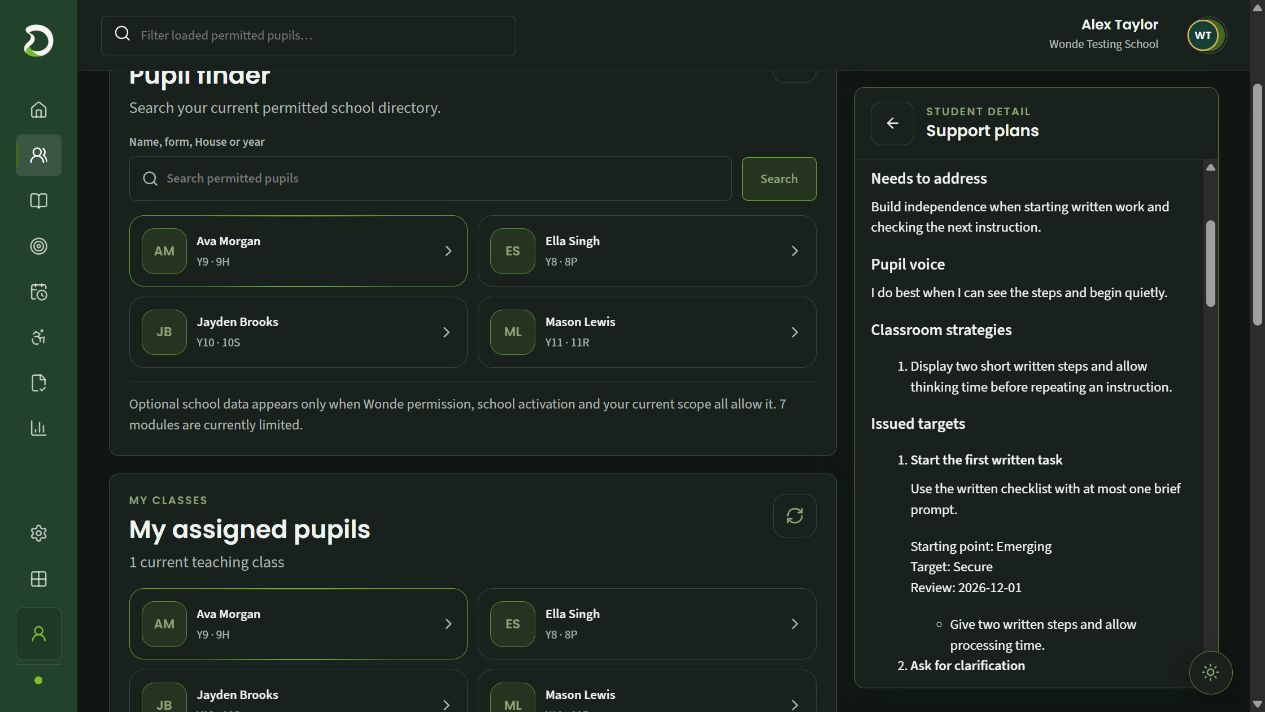This screenshot has width=1265, height=712.
Task: Open the target icon in sidebar
Action: coord(38,246)
